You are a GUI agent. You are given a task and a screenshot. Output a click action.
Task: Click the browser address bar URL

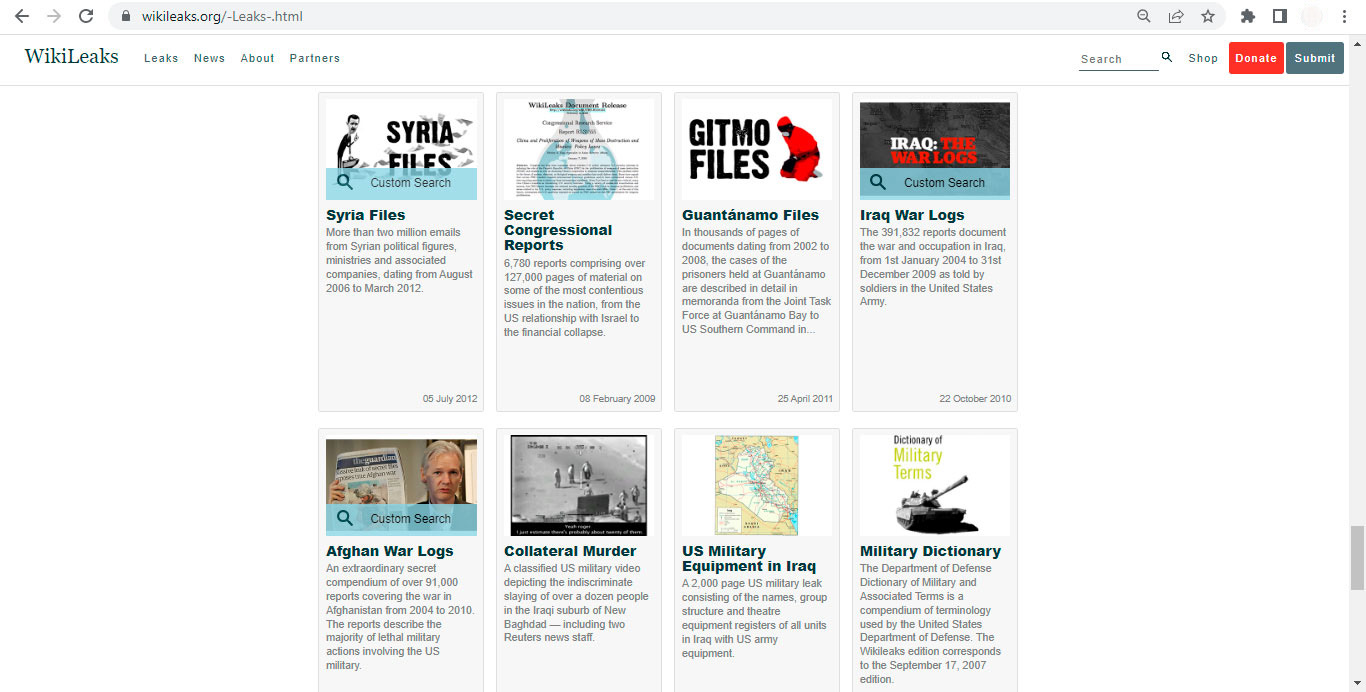[221, 16]
